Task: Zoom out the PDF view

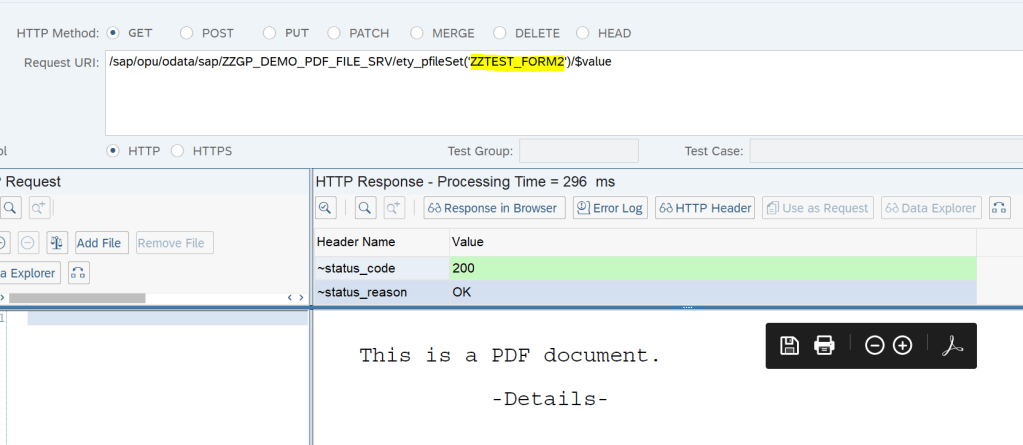Action: tap(874, 345)
